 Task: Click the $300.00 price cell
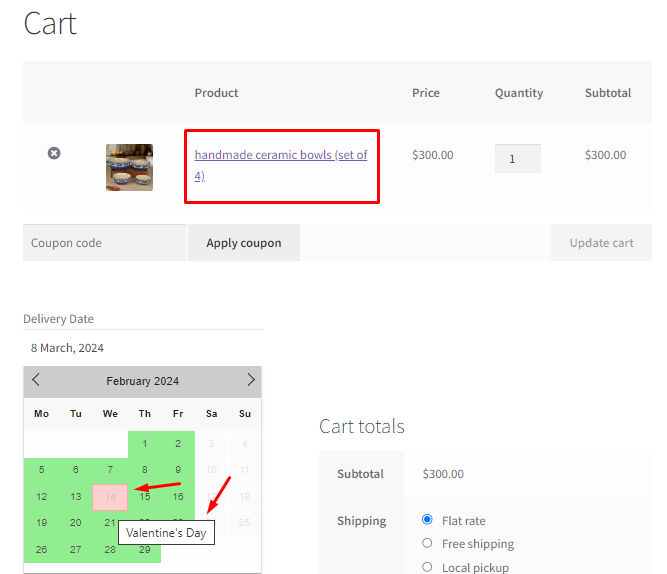[433, 155]
